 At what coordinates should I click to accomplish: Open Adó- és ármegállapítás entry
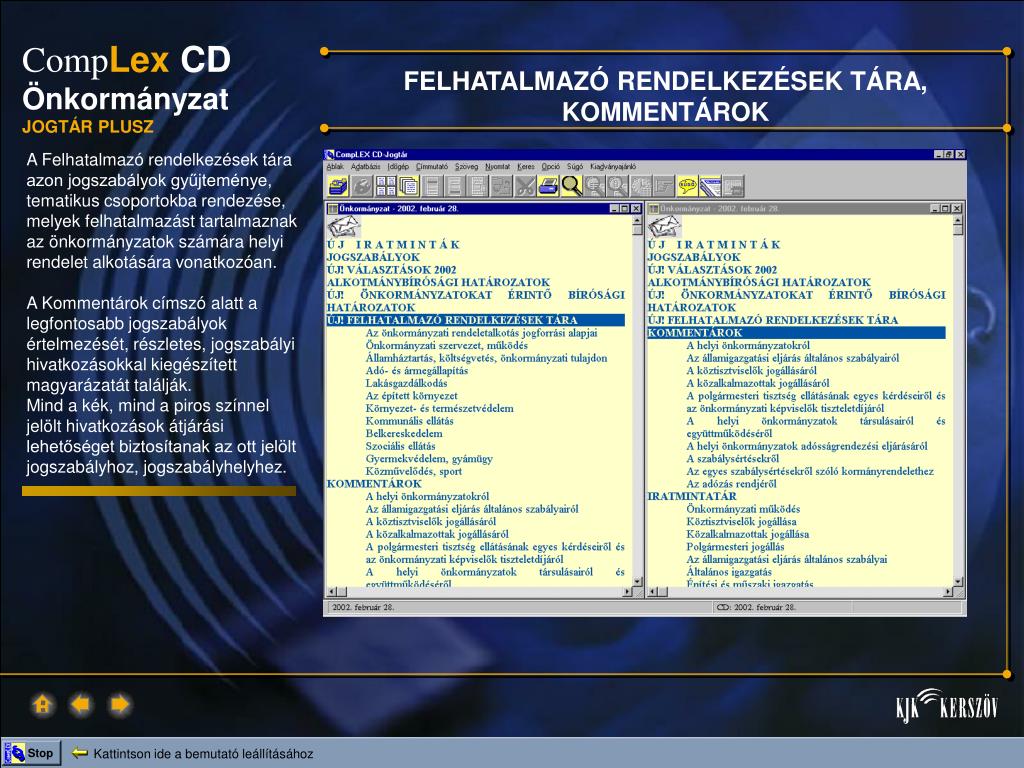(x=417, y=370)
